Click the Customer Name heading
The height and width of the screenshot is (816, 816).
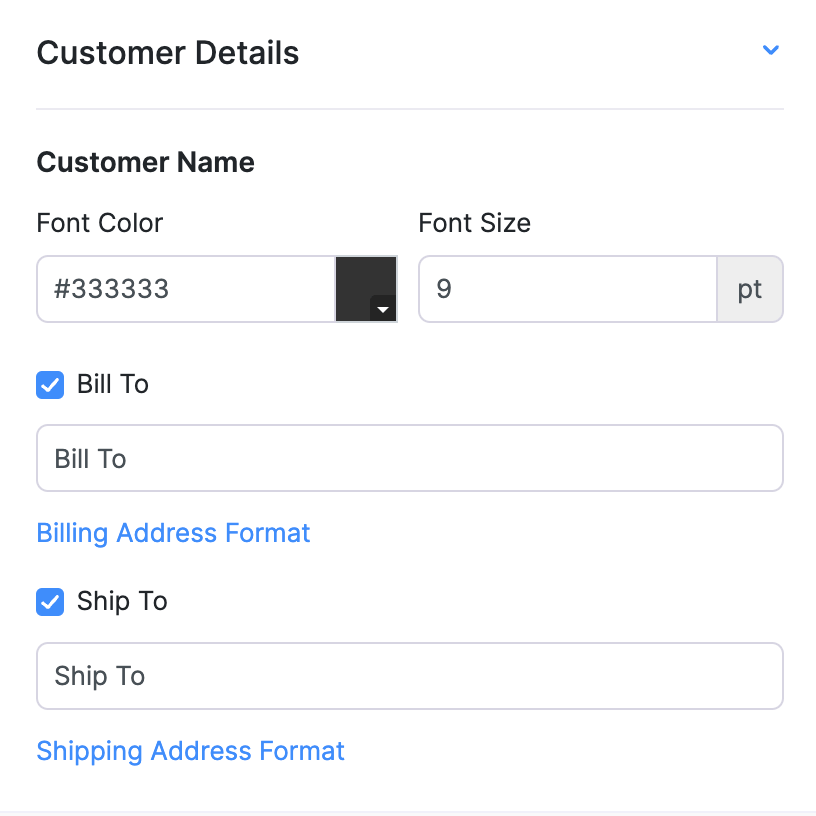[145, 162]
